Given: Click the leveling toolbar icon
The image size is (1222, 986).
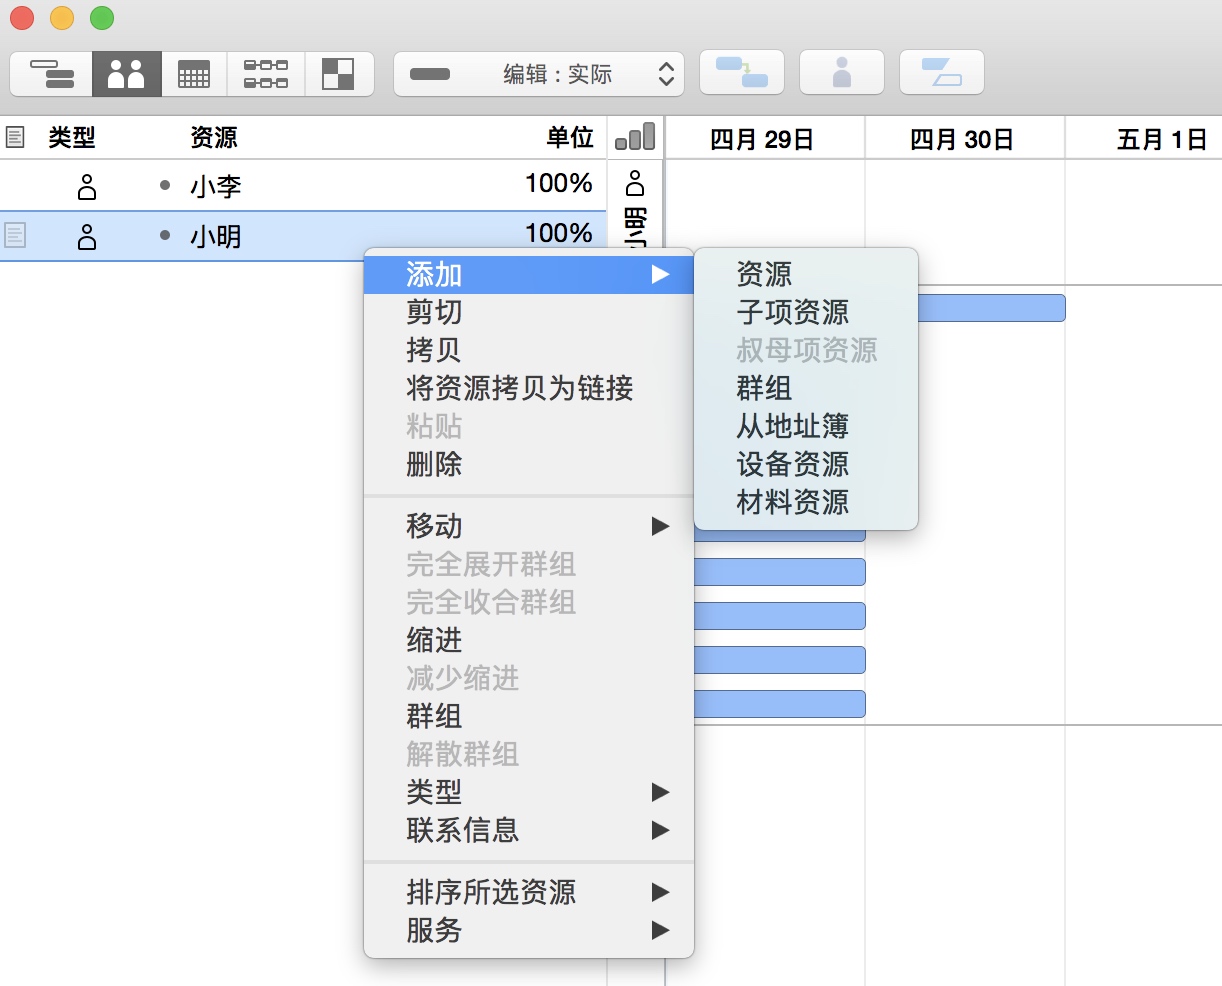Looking at the screenshot, I should (x=942, y=72).
